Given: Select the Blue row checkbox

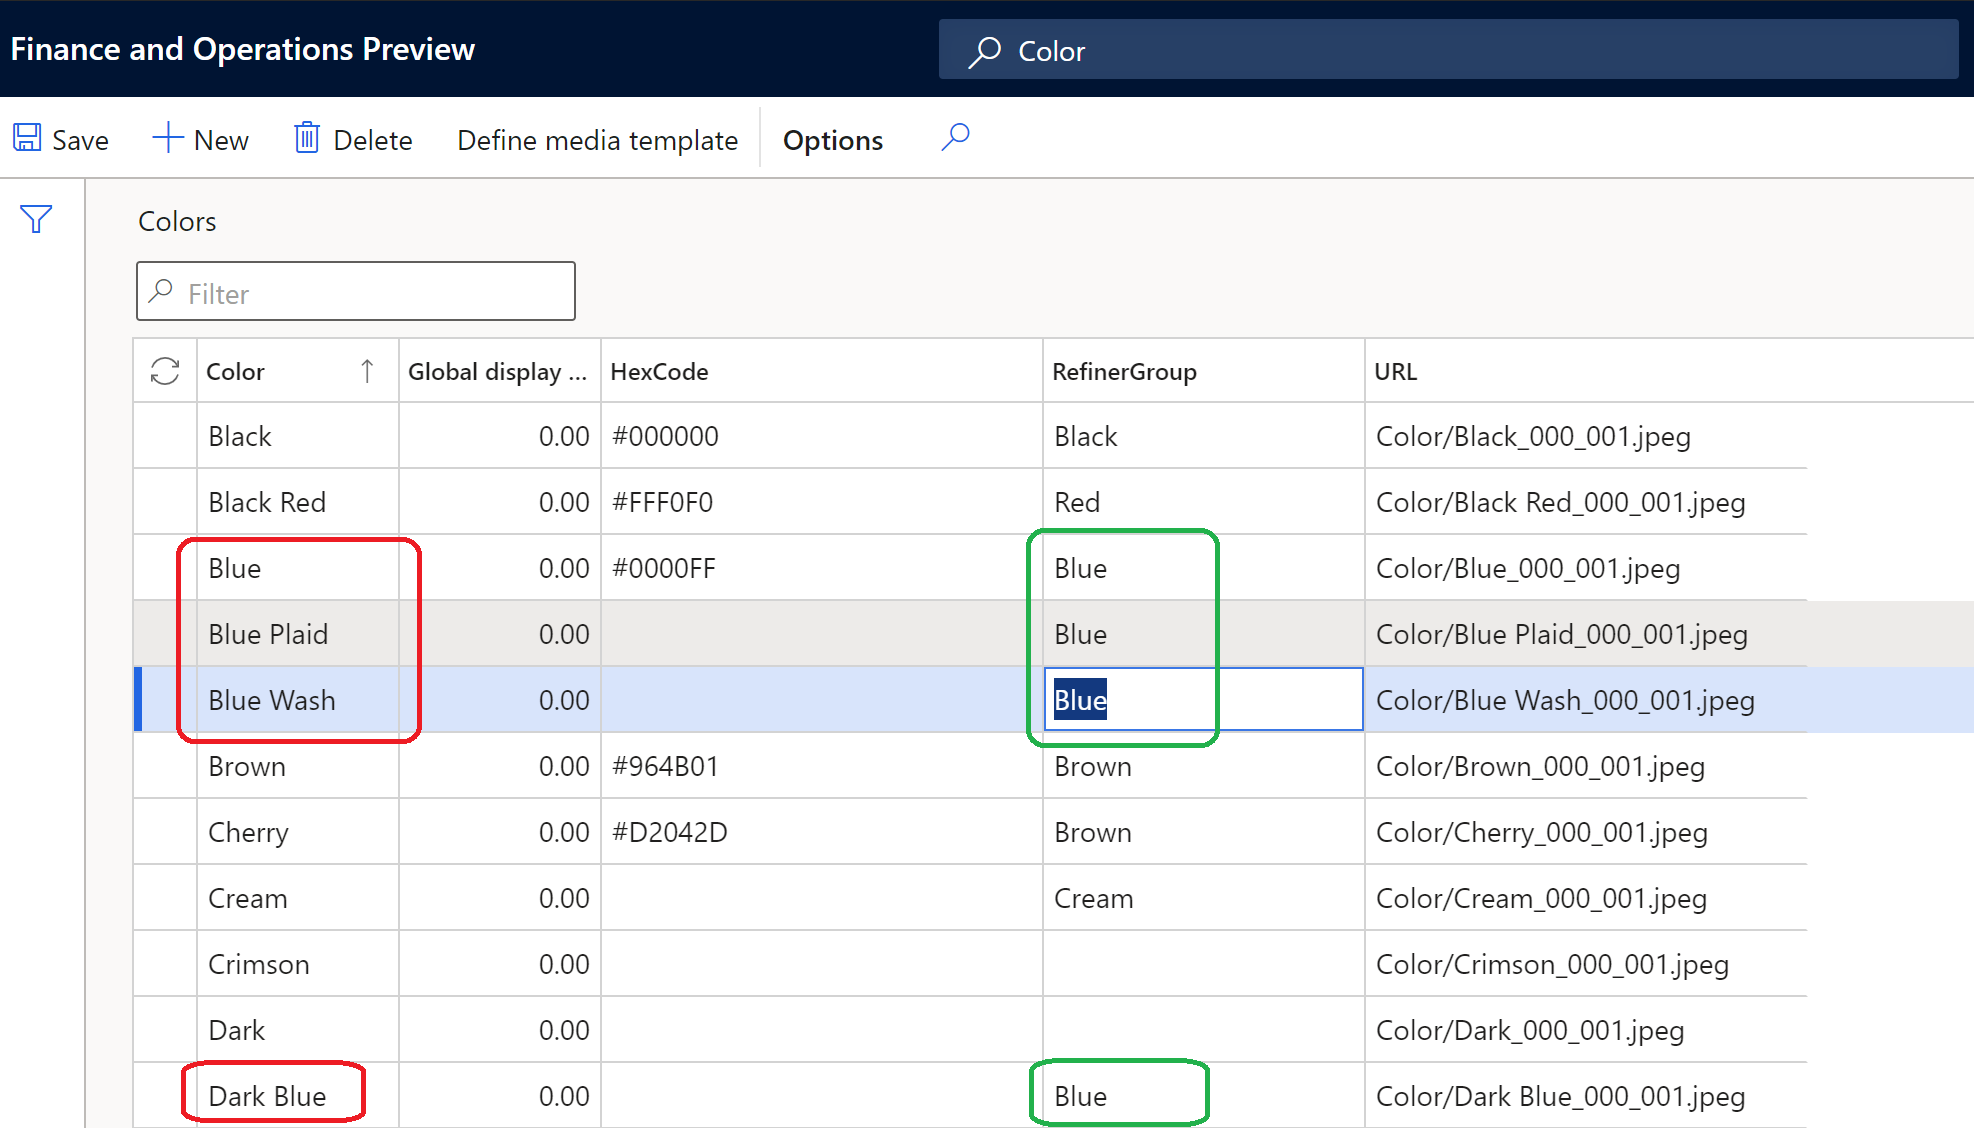Looking at the screenshot, I should pos(161,568).
